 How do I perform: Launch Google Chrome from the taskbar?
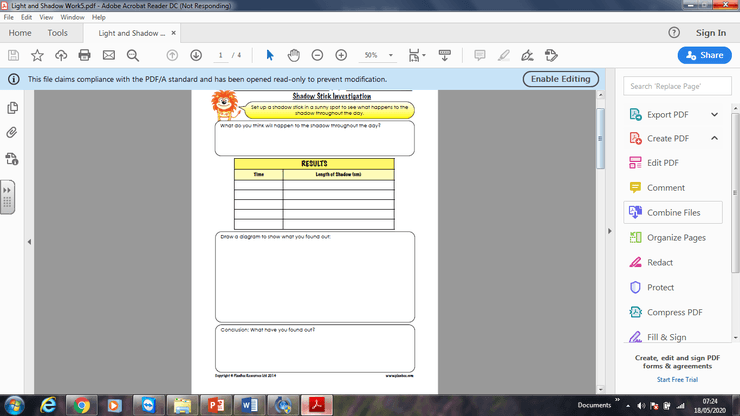click(x=82, y=406)
